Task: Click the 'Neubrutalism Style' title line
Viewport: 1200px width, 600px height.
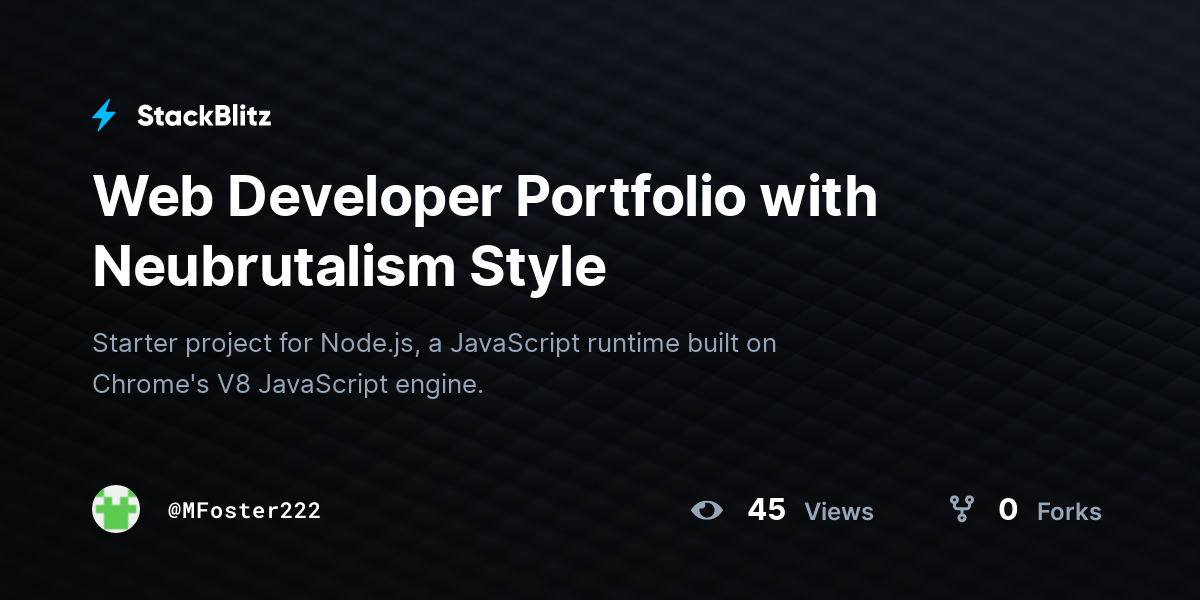Action: point(350,266)
